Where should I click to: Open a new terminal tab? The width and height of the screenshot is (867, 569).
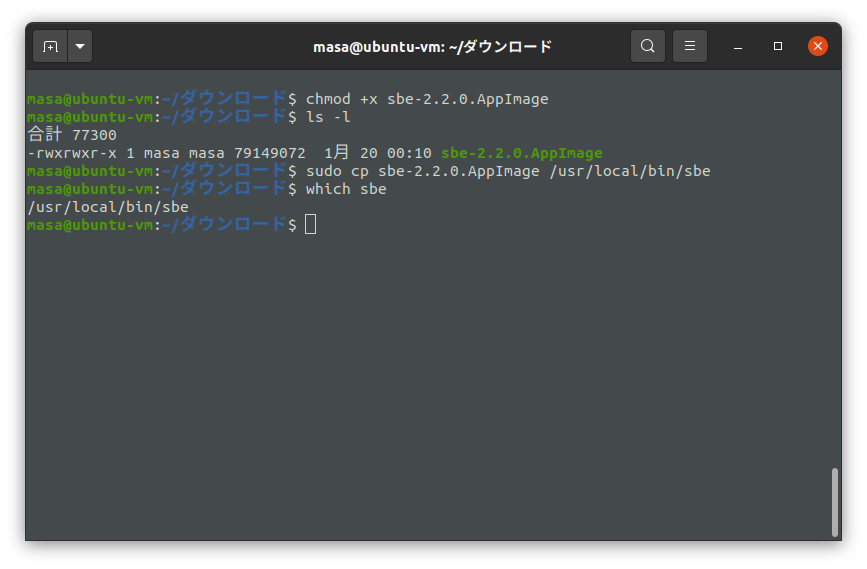point(50,46)
